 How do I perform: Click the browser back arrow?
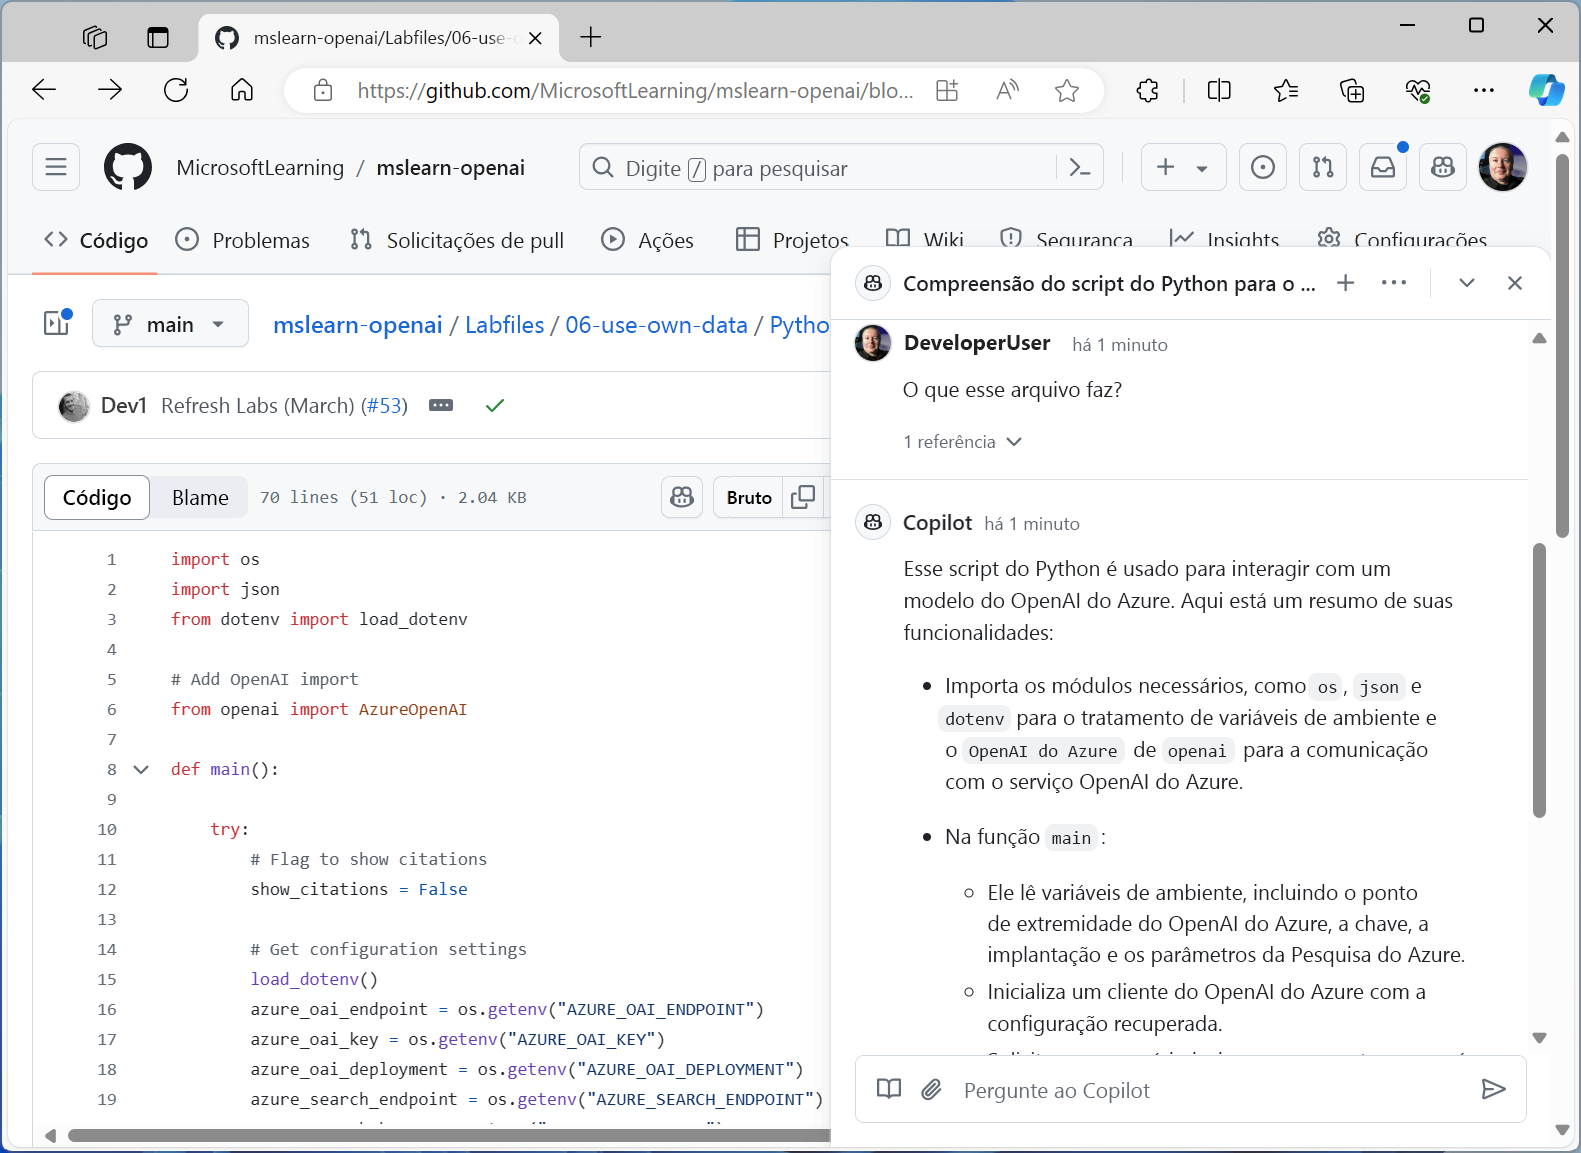44,90
